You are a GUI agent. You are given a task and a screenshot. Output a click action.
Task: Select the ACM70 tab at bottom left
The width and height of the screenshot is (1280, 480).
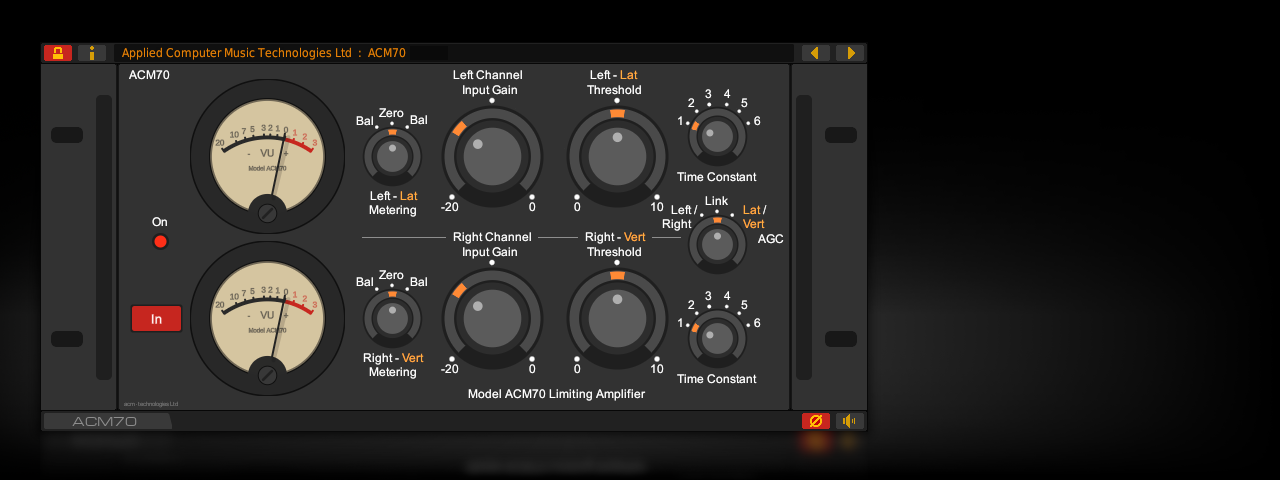(106, 421)
